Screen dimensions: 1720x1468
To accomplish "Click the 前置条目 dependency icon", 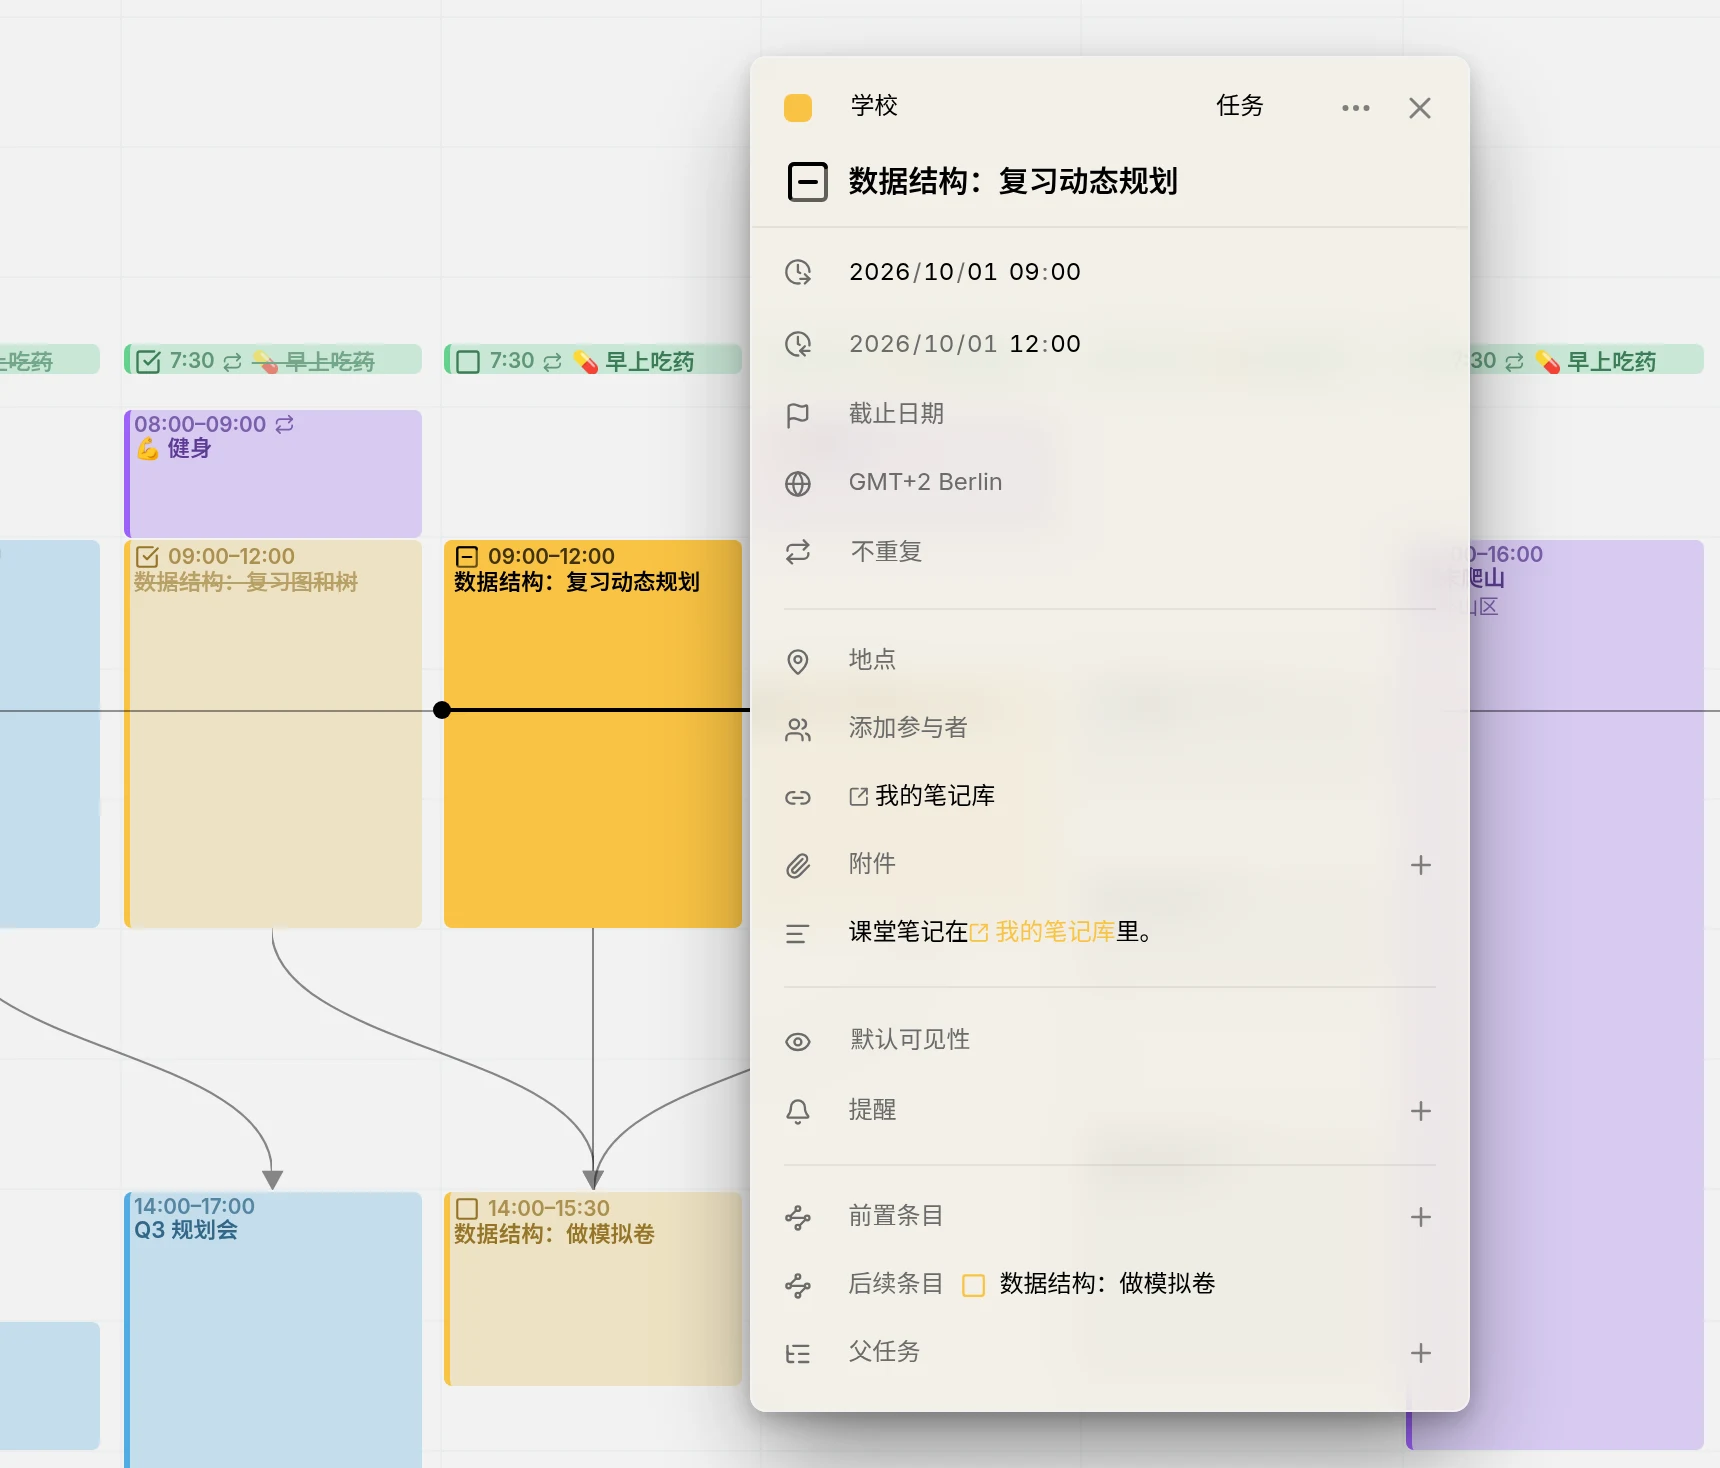I will 798,1217.
